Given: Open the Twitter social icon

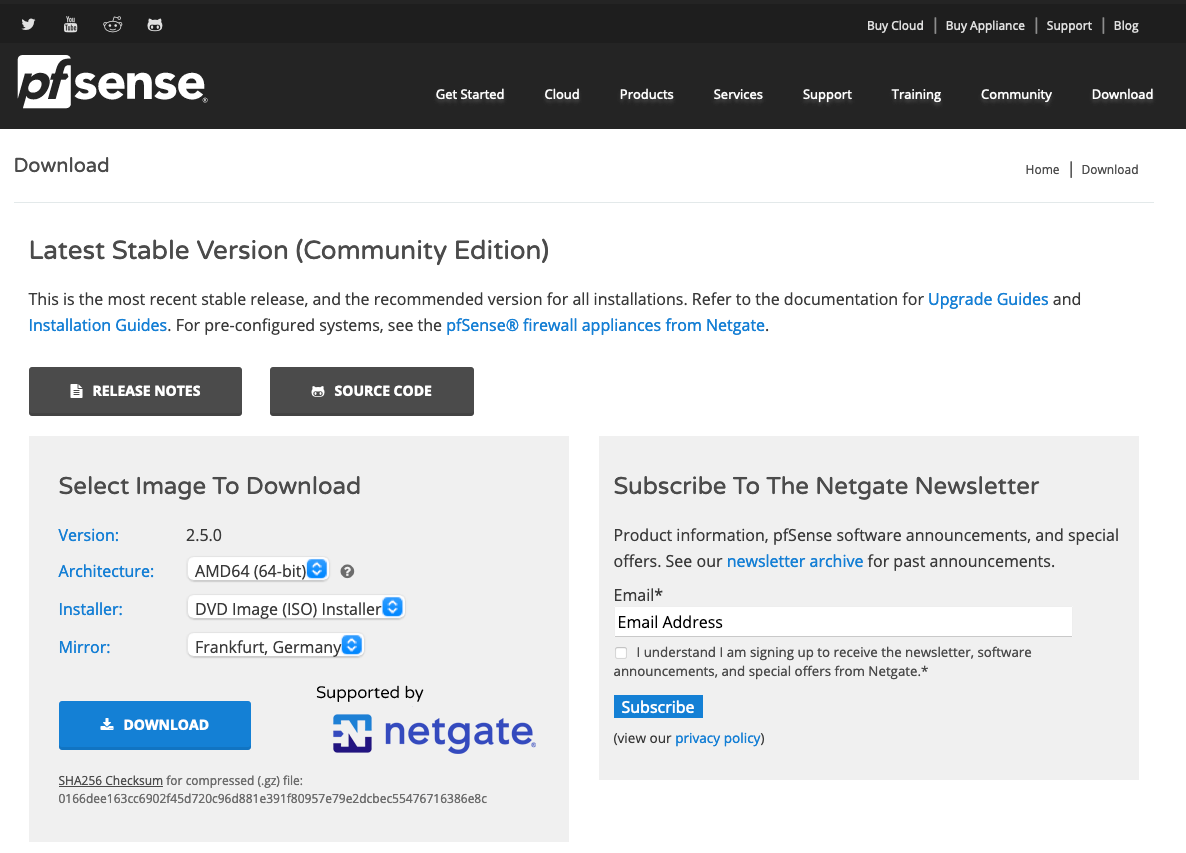Looking at the screenshot, I should coord(28,24).
